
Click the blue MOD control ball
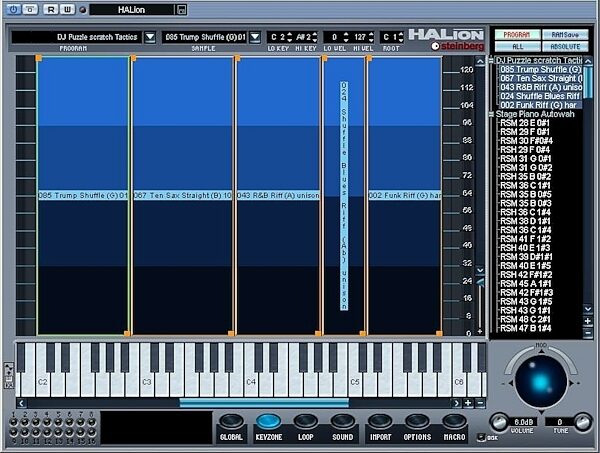coord(541,382)
